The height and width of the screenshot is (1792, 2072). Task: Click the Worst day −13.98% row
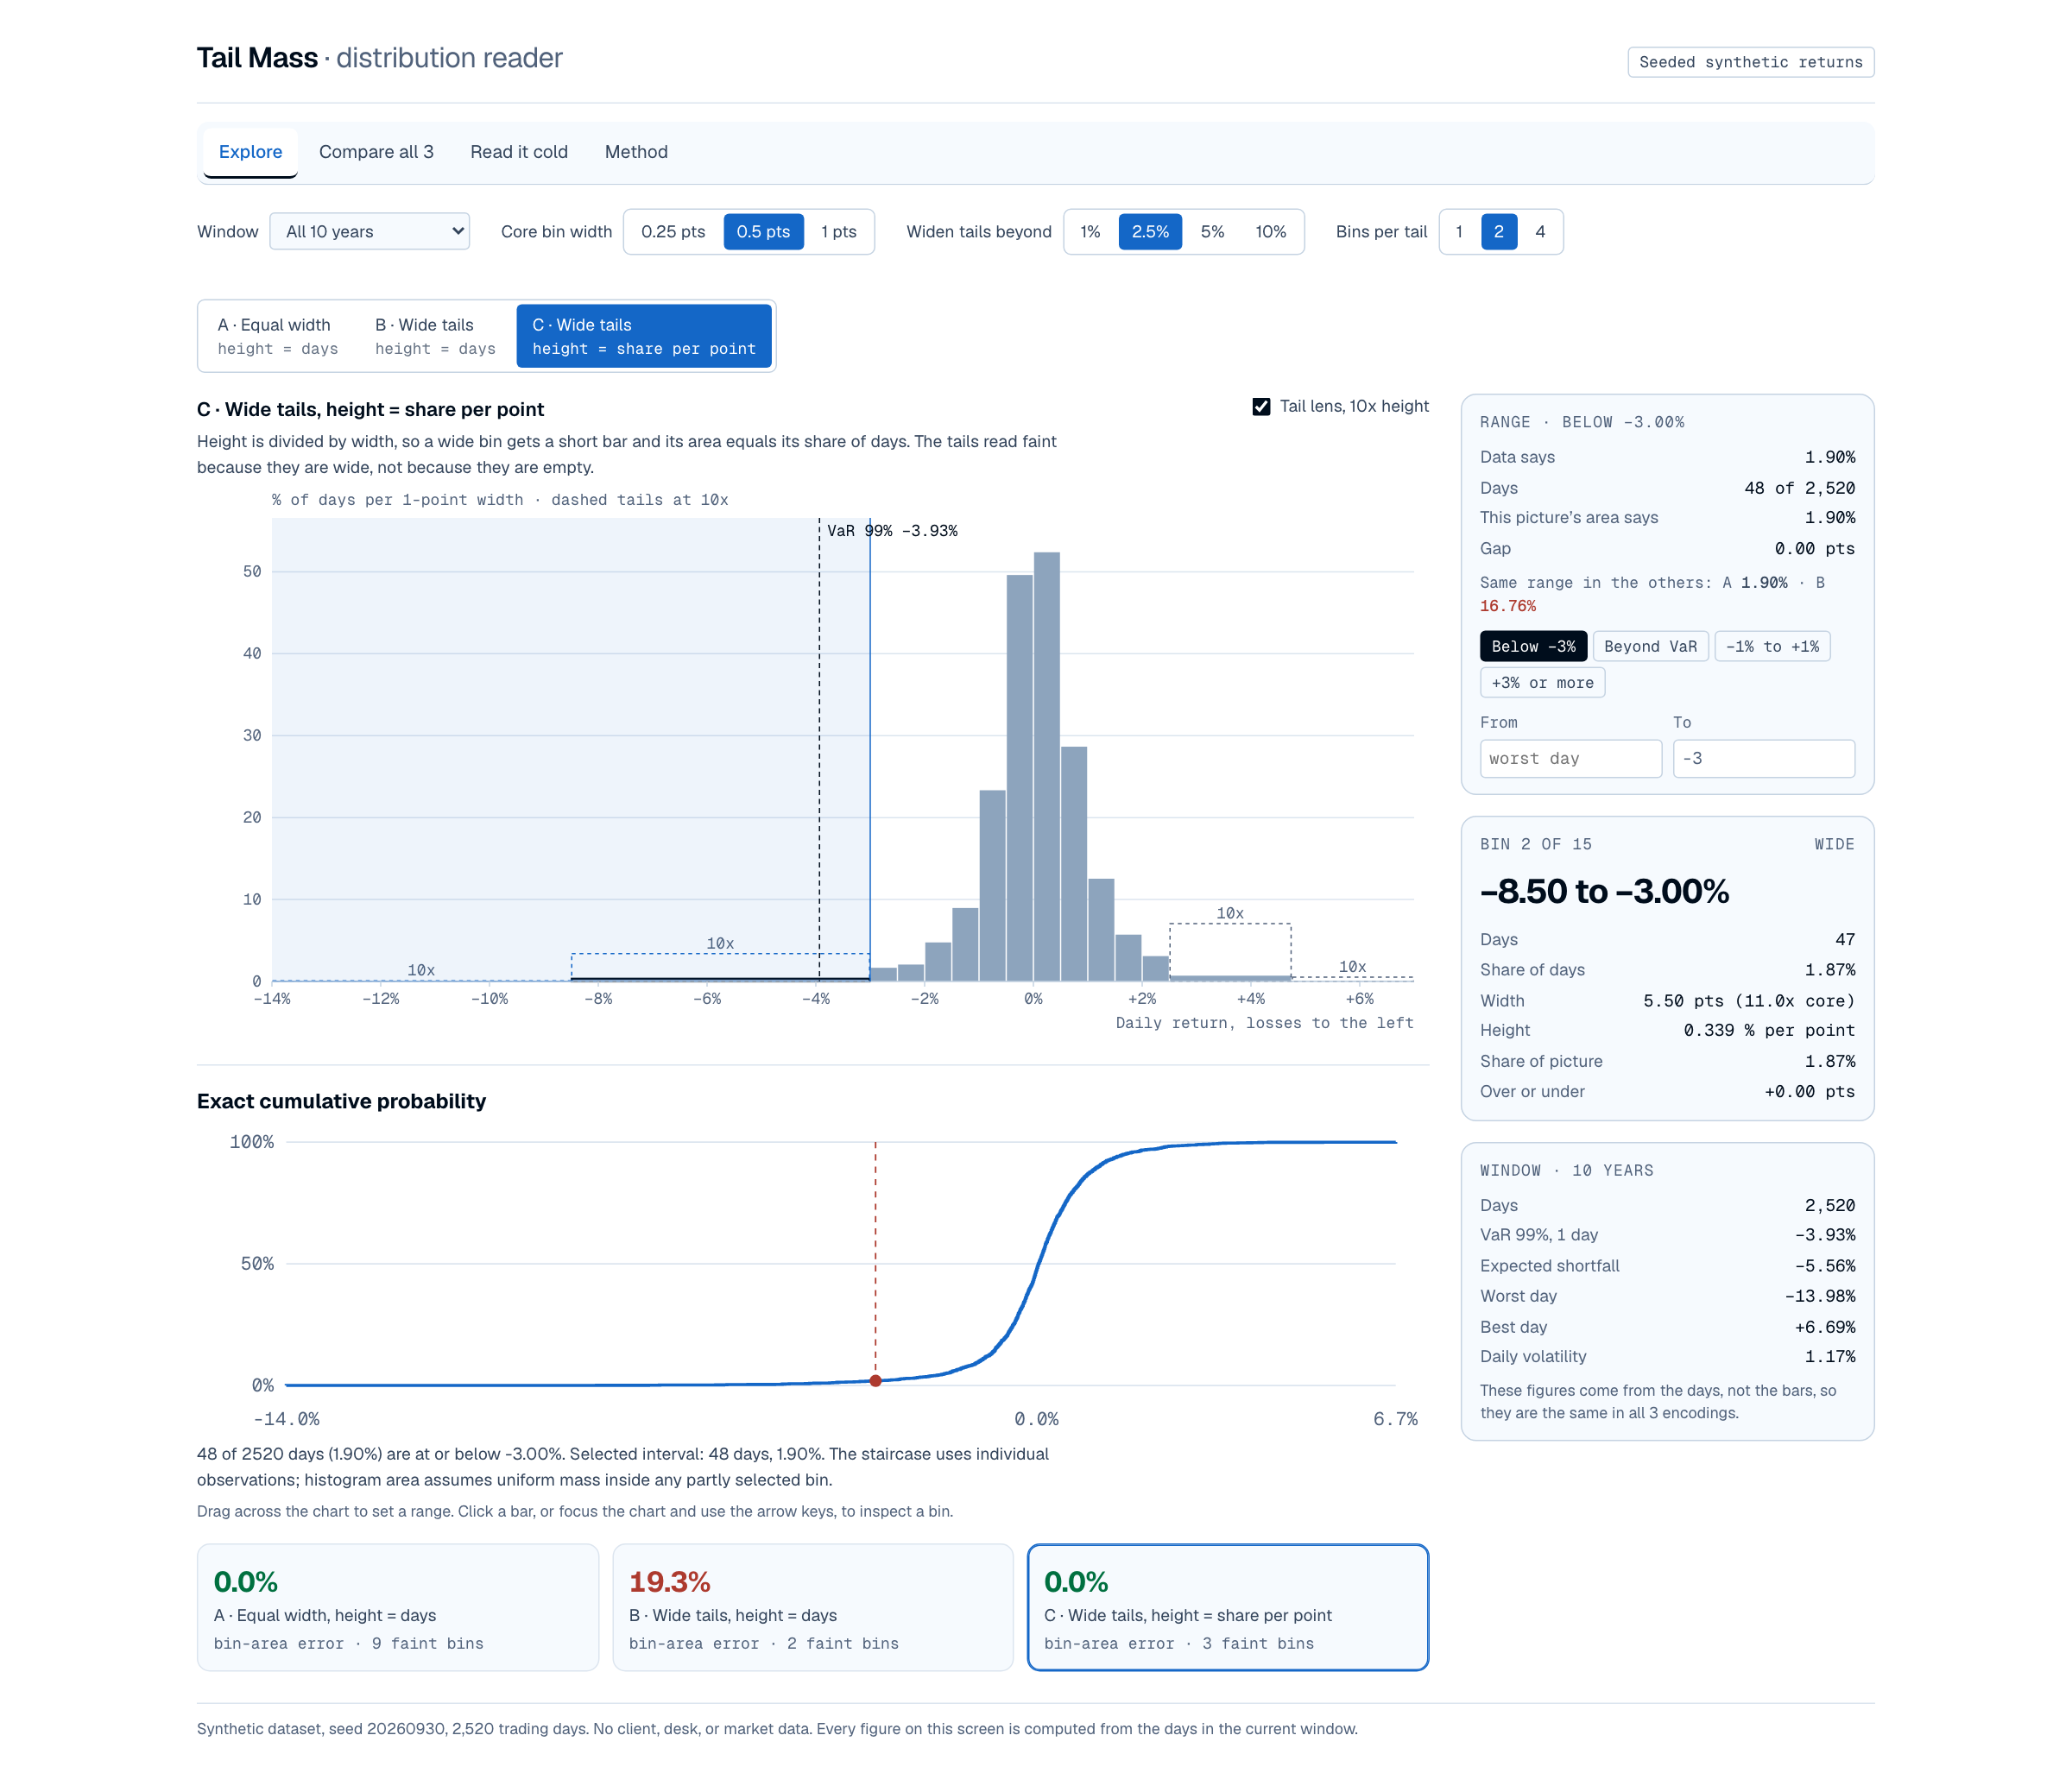pos(1667,1296)
